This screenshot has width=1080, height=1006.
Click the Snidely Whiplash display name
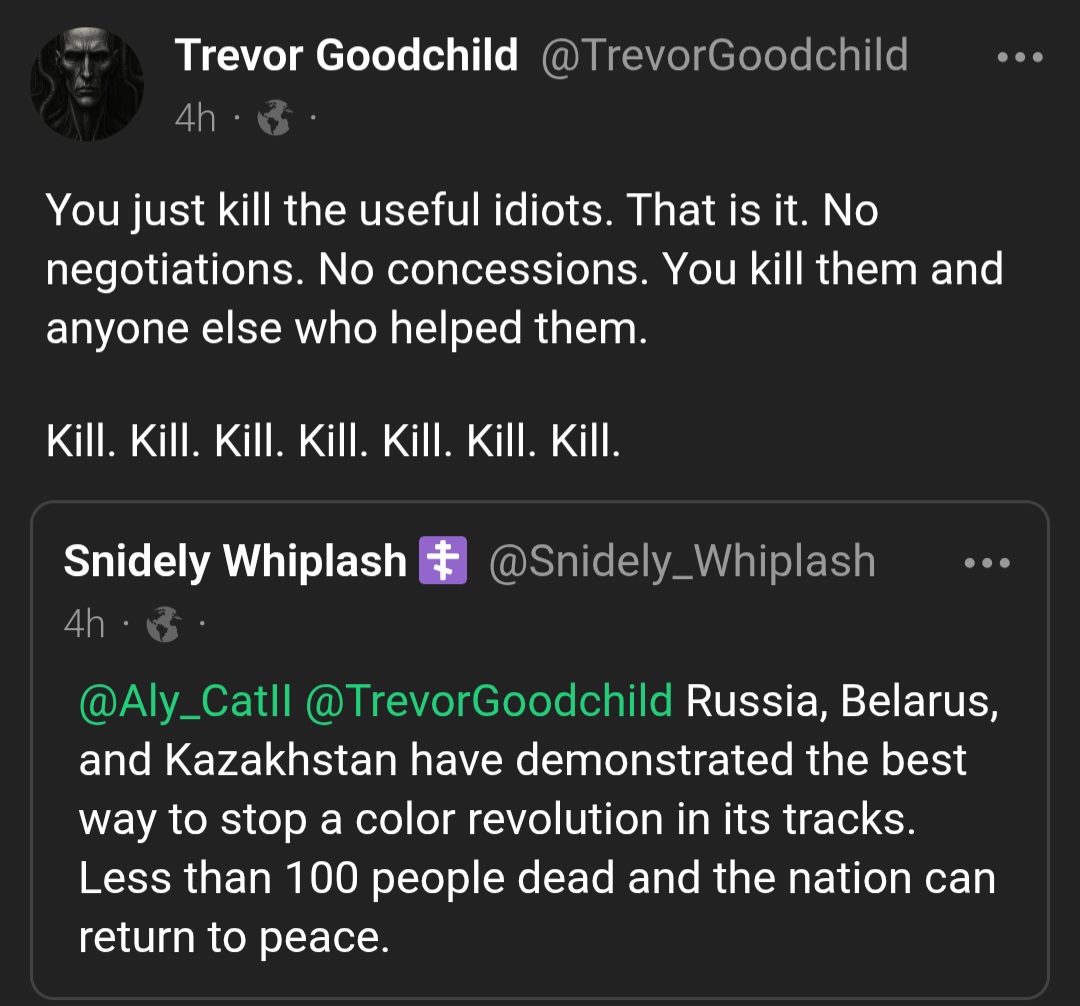click(235, 562)
